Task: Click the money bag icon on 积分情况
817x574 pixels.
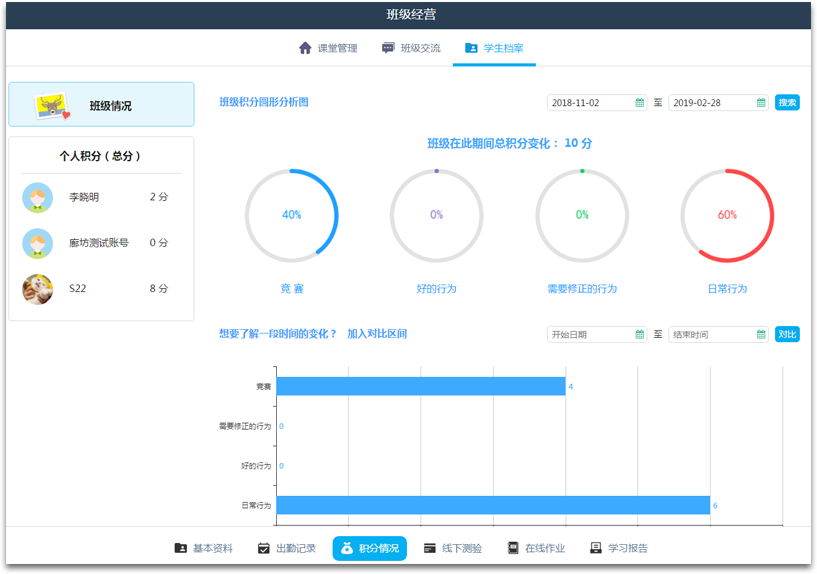Action: (x=346, y=548)
